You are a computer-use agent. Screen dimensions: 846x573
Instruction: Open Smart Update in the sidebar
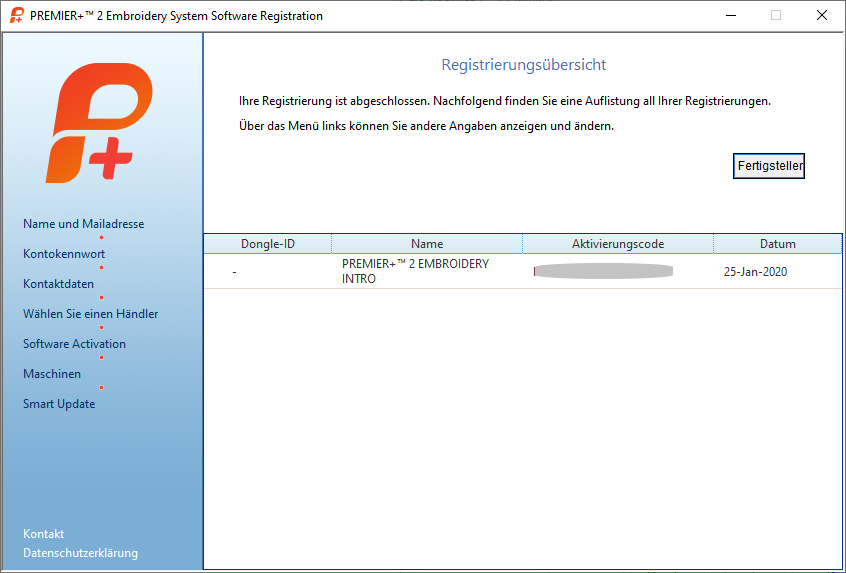pyautogui.click(x=59, y=404)
